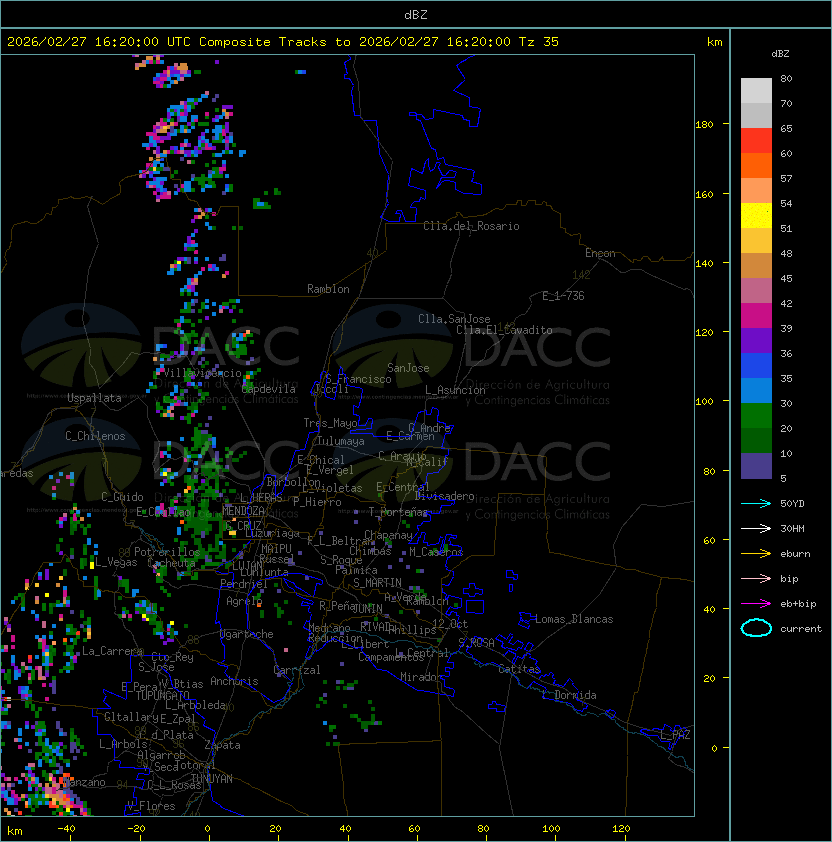Click the 'Tz 35' header value

539,42
